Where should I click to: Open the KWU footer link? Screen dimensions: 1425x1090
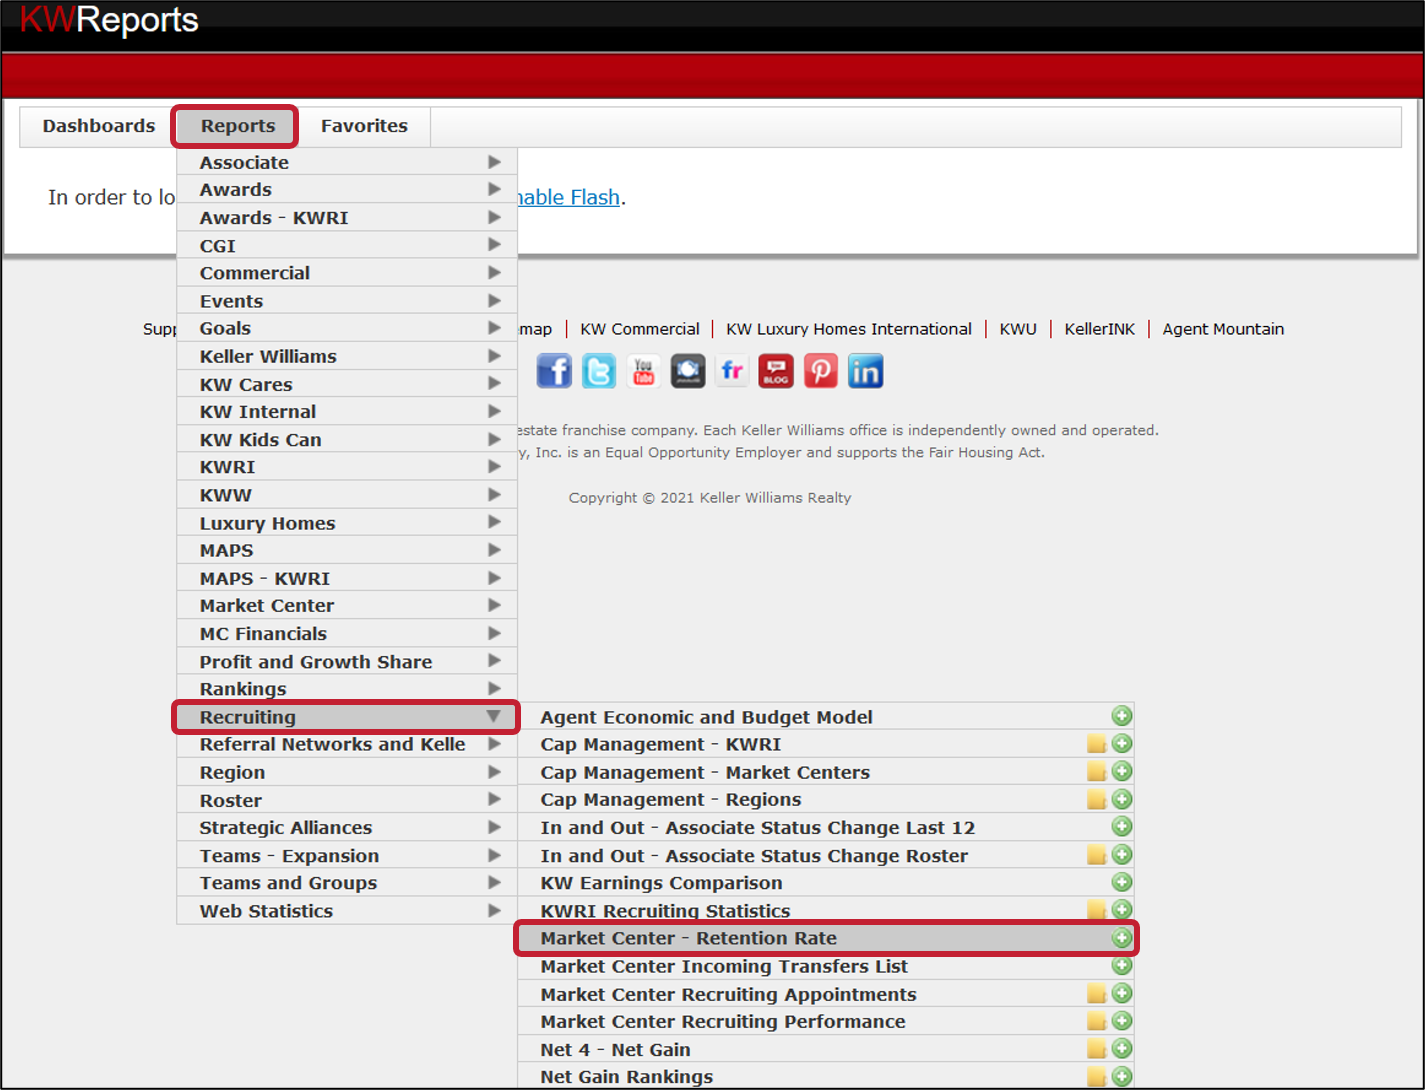tap(1018, 329)
